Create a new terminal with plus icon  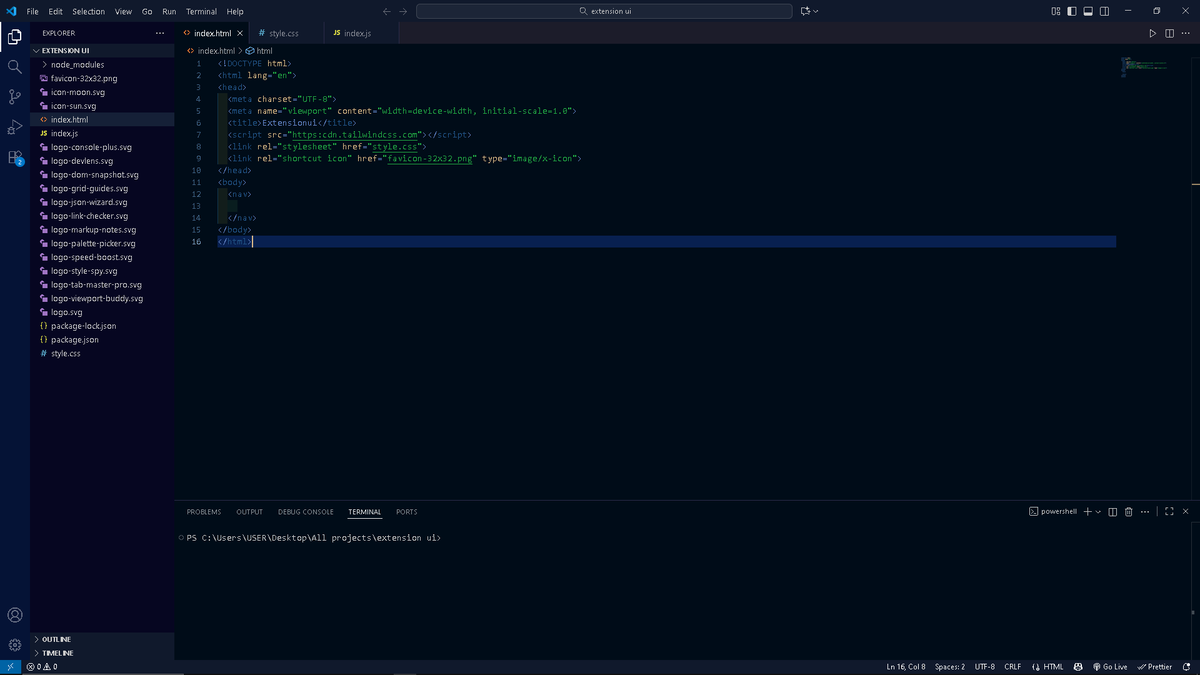click(x=1088, y=512)
